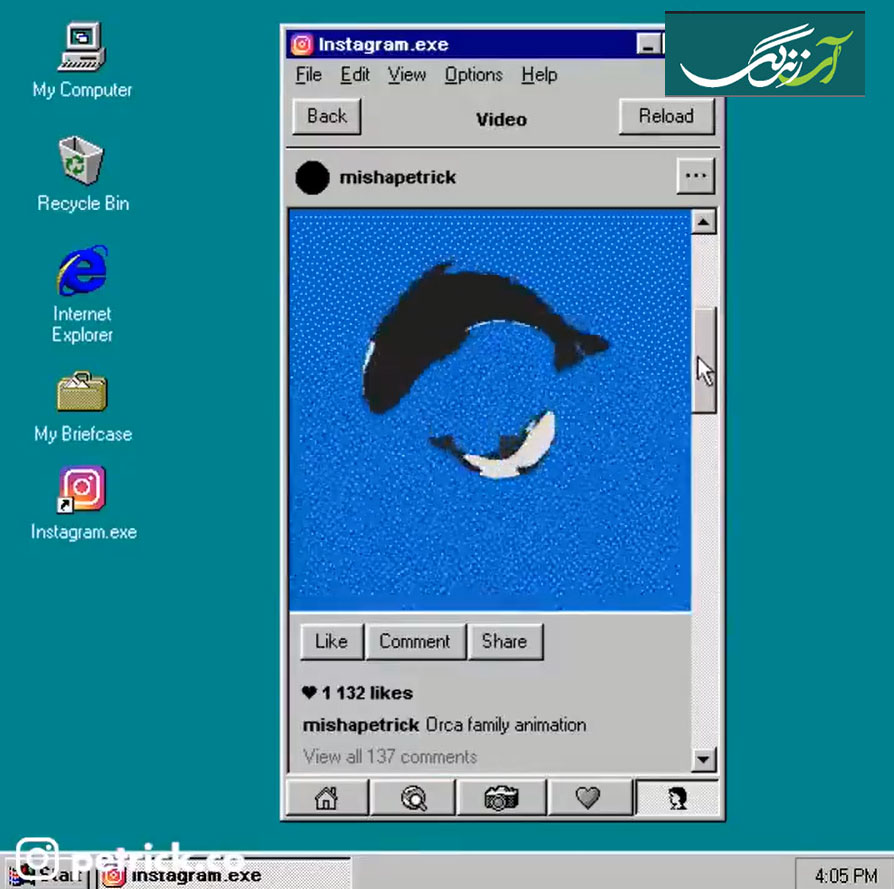The width and height of the screenshot is (894, 889).
Task: Open the View menu
Action: coord(407,75)
